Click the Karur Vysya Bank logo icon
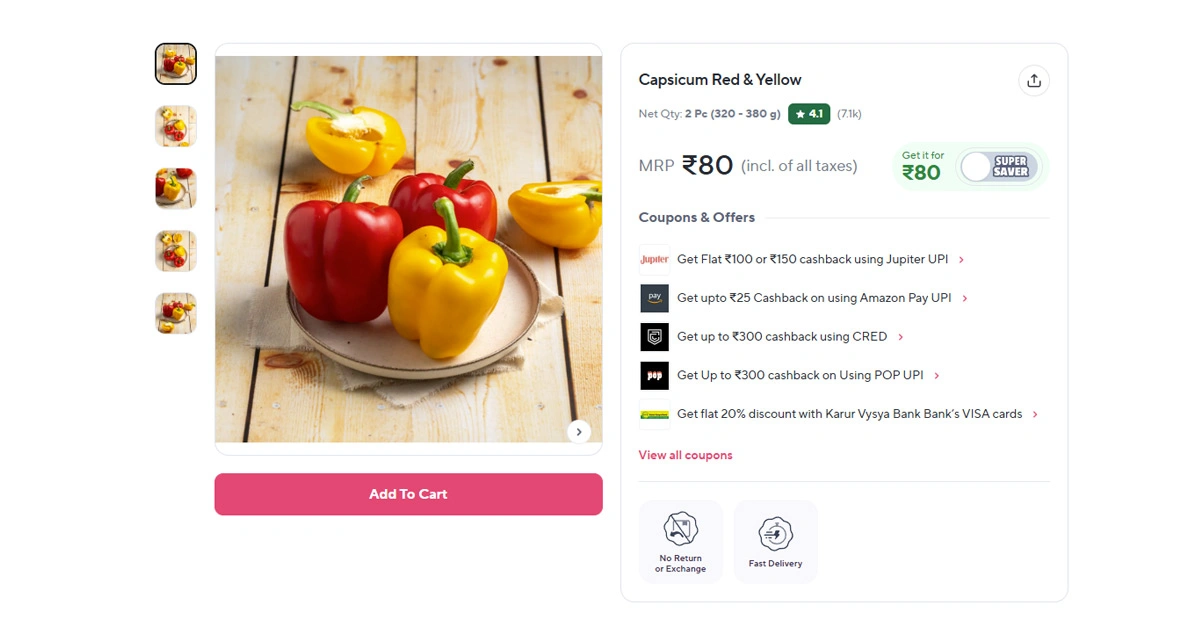Image resolution: width=1202 pixels, height=634 pixels. pyautogui.click(x=654, y=414)
